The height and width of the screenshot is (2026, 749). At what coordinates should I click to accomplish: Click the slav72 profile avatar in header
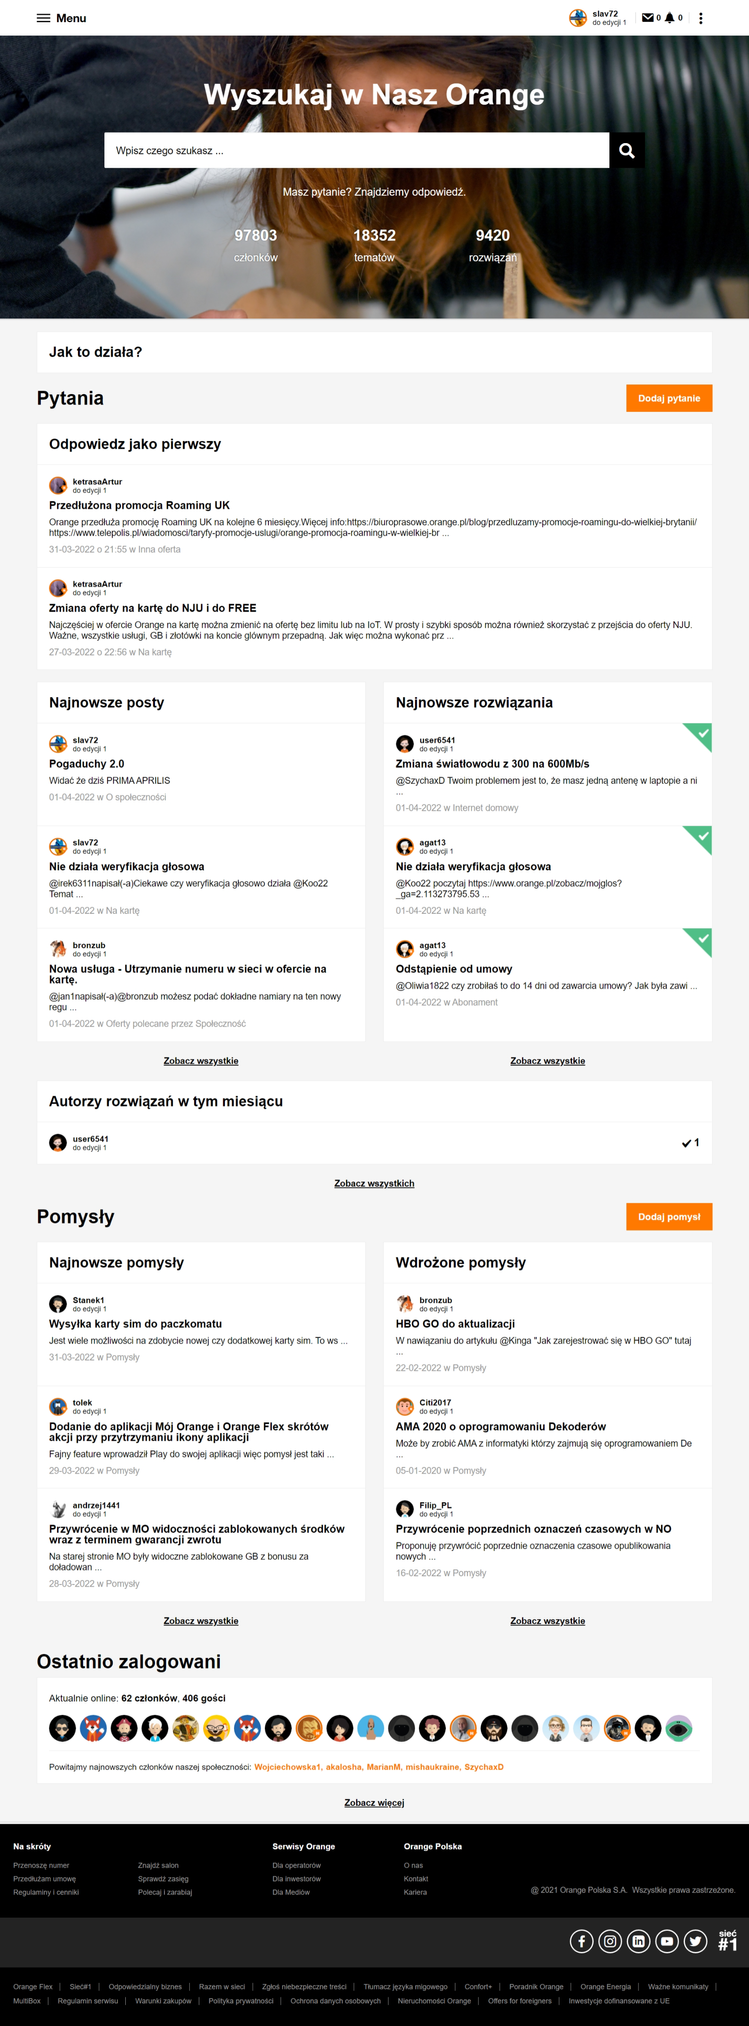[x=578, y=18]
